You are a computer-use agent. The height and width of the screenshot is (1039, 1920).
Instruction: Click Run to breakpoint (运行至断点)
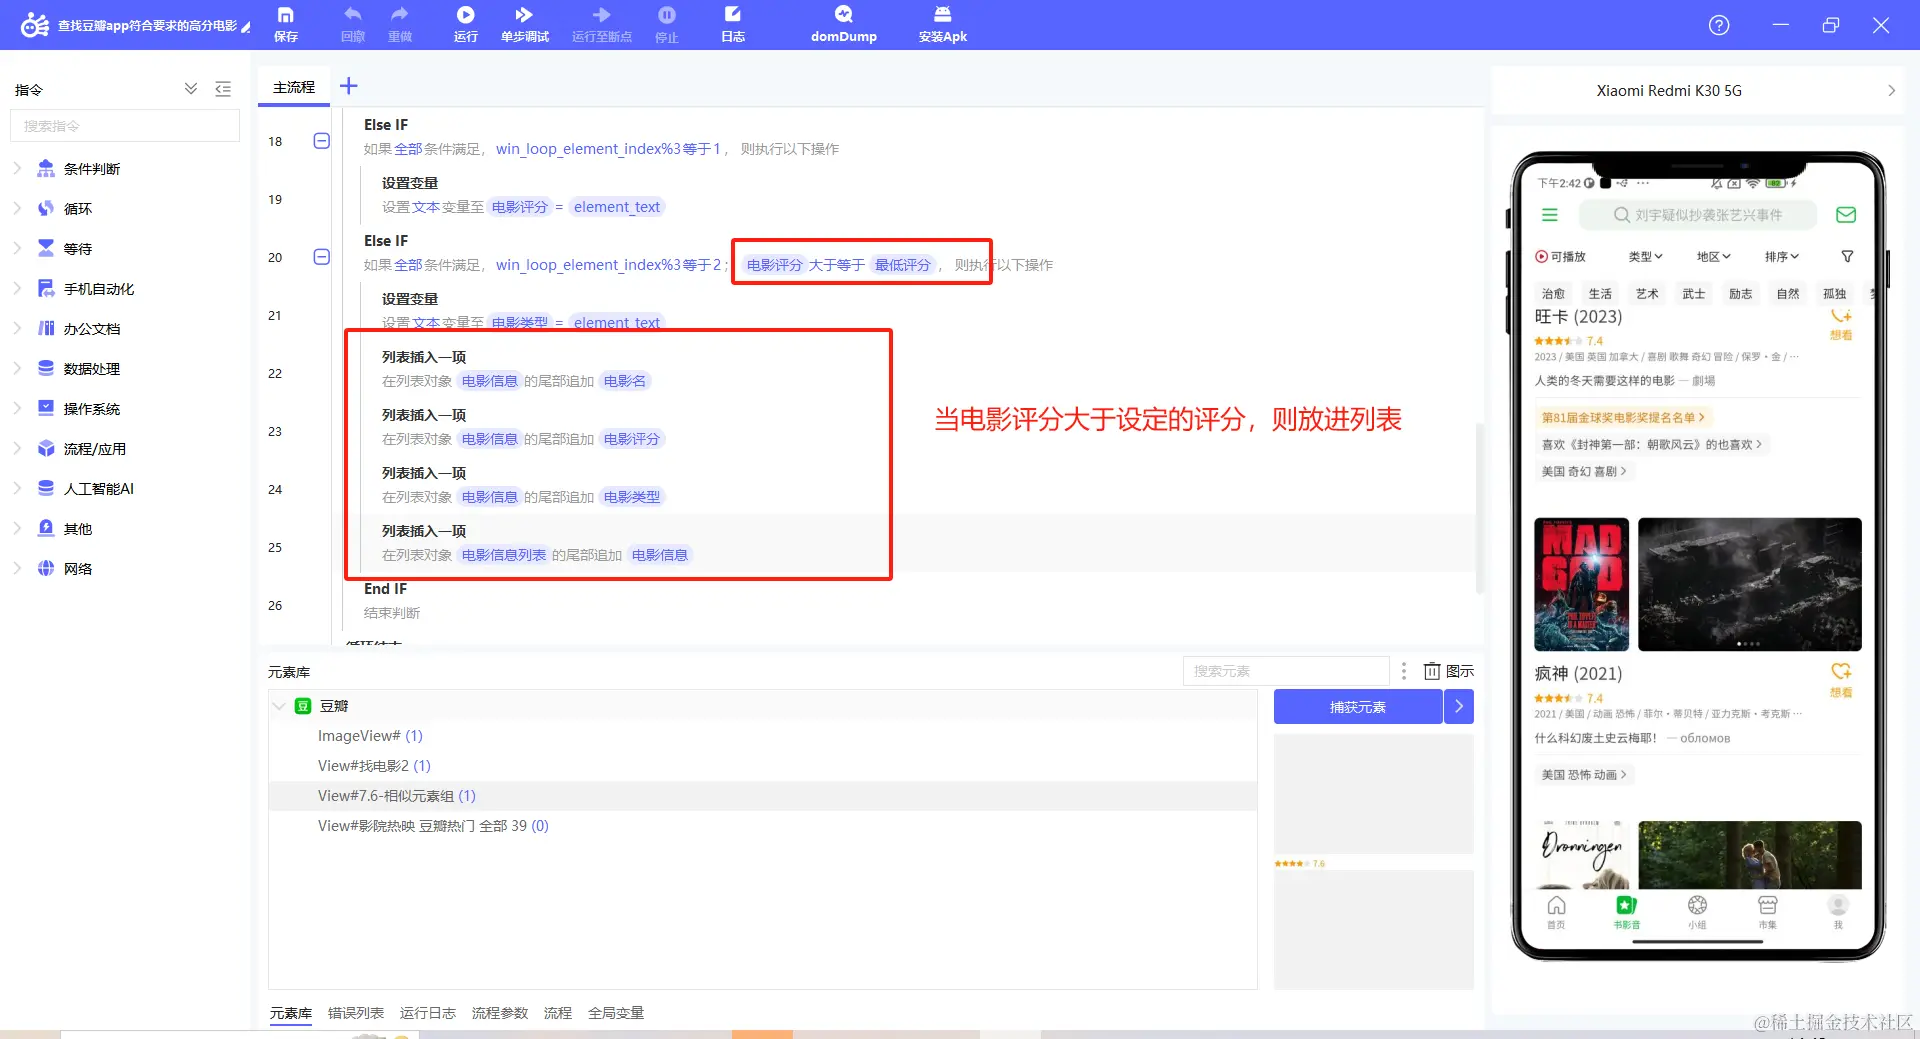point(601,24)
